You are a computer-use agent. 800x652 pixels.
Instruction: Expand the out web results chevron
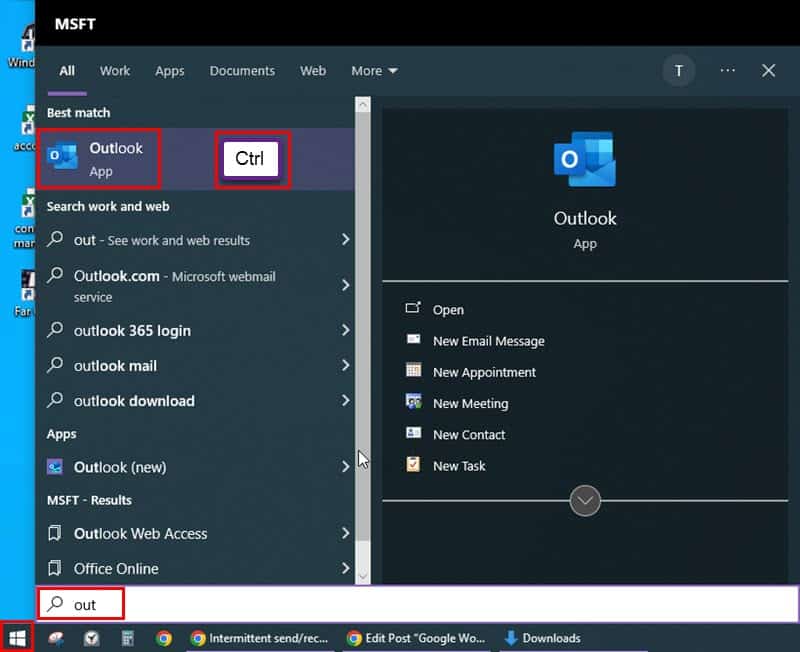(345, 239)
